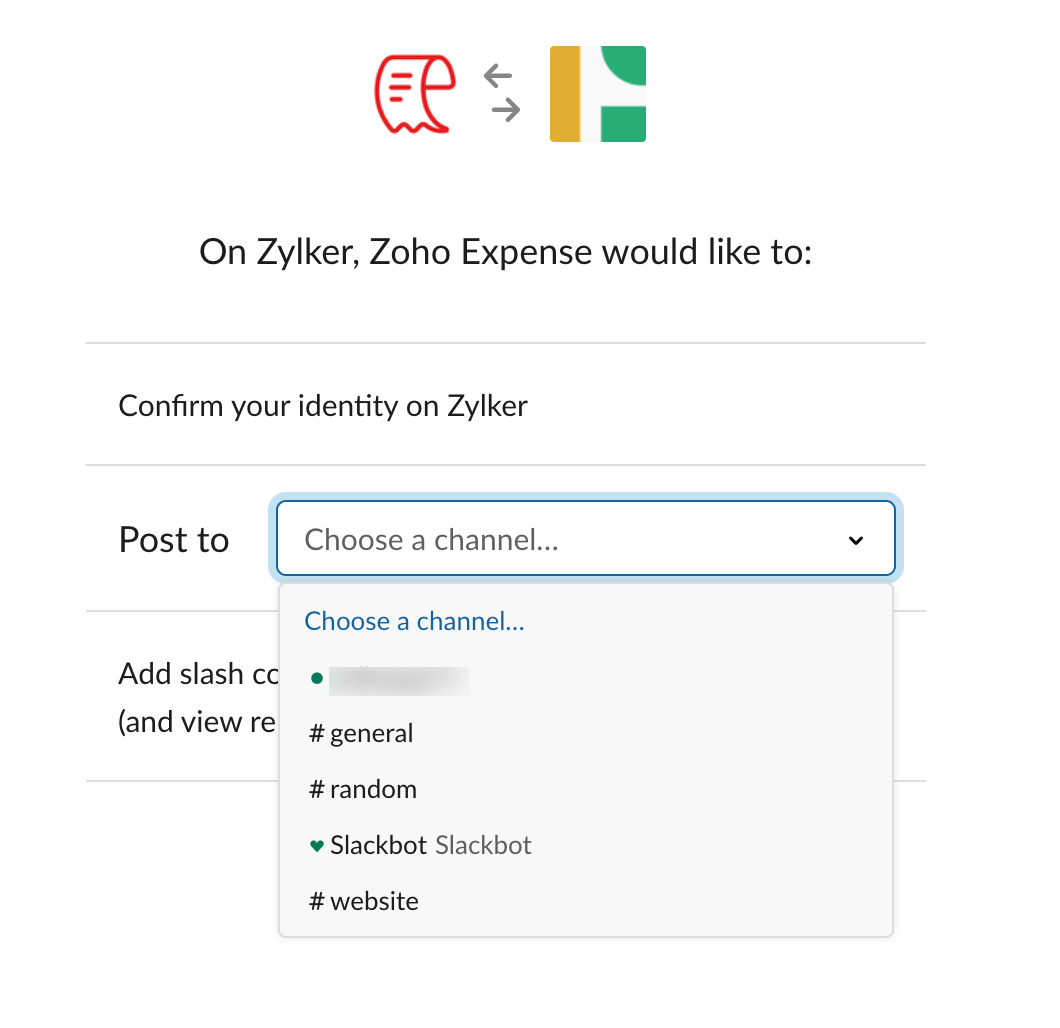Click the Zylker workspace logo
The width and height of the screenshot is (1060, 1028).
pos(598,94)
